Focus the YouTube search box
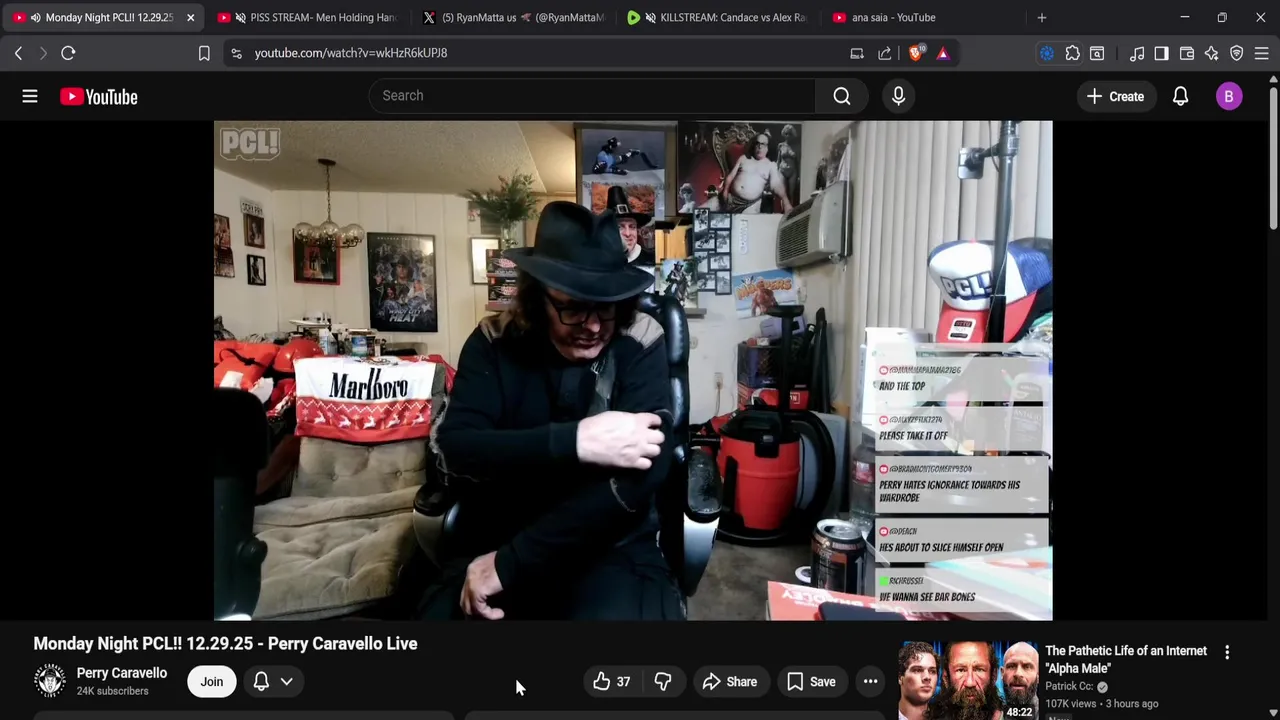Image resolution: width=1280 pixels, height=720 pixels. click(592, 96)
